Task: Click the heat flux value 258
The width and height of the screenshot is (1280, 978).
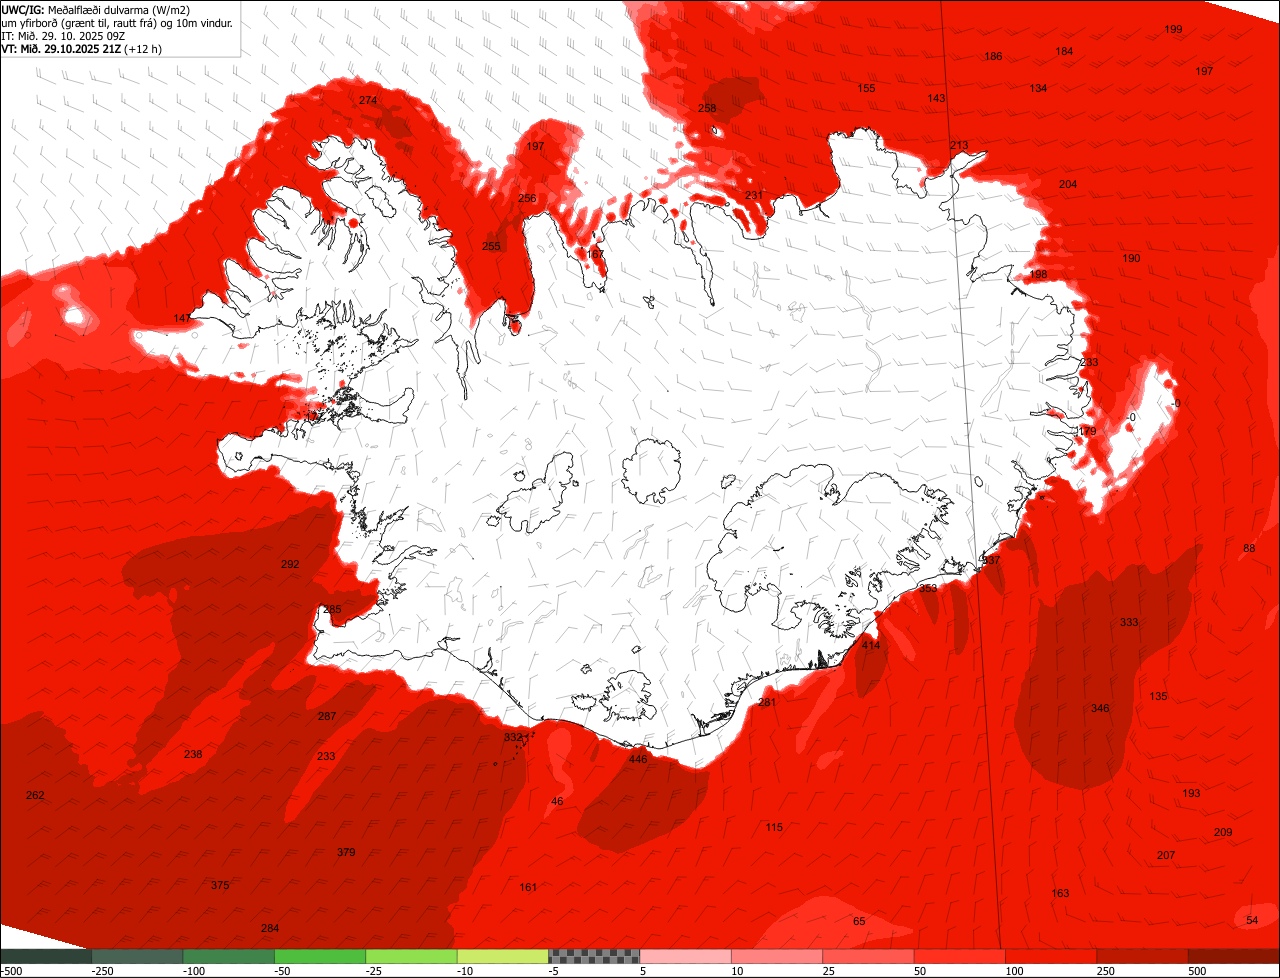Action: coord(707,108)
